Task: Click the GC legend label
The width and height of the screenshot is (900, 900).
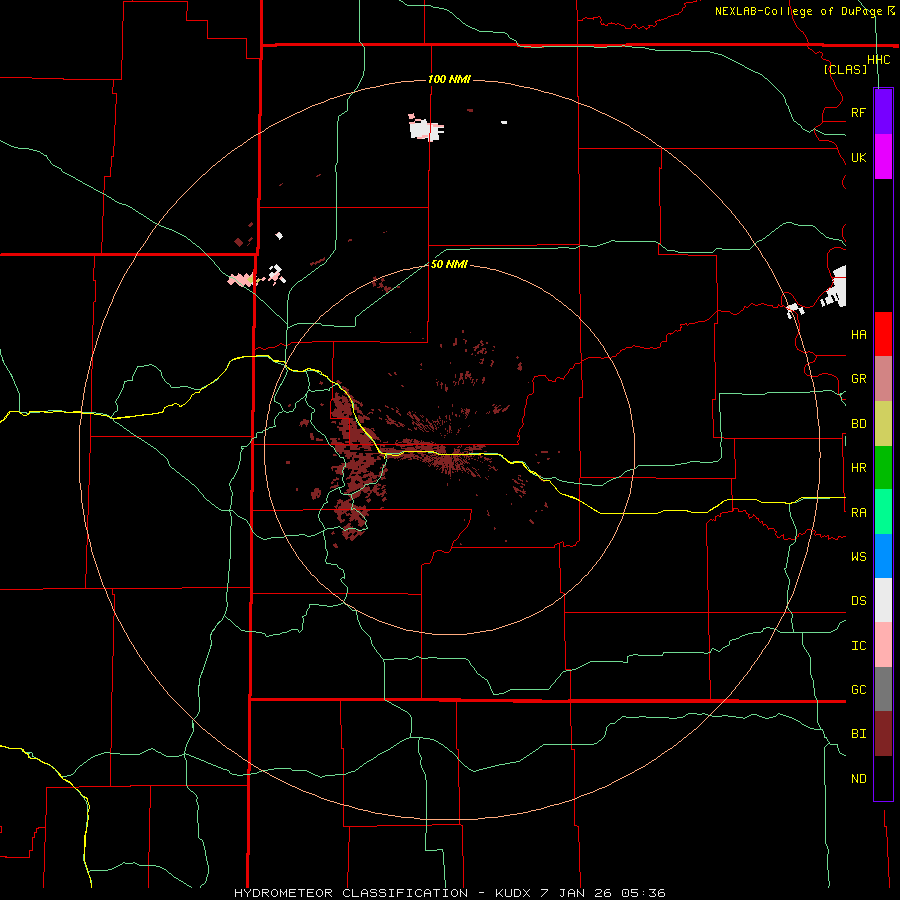Action: (x=859, y=689)
